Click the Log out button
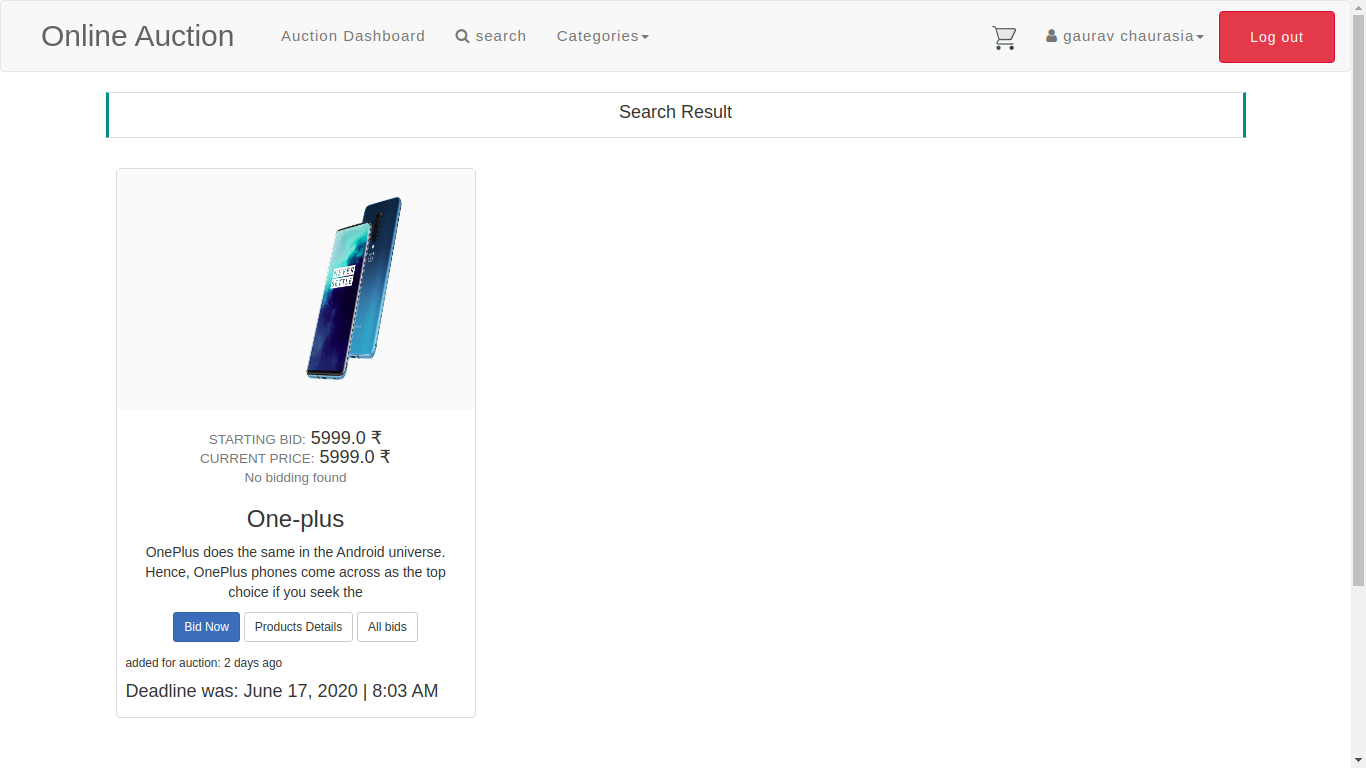The image size is (1366, 768). 1277,37
